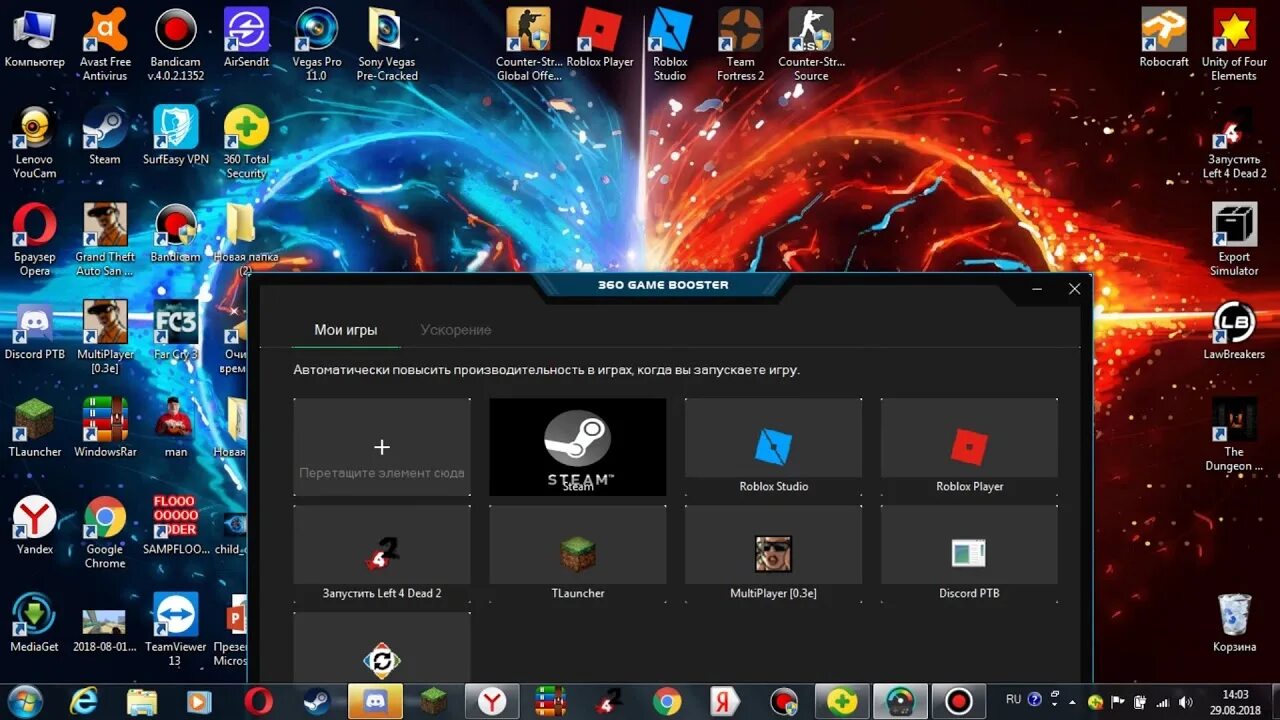1280x720 pixels.
Task: Select the Roblox Player desktop shortcut
Action: coord(600,40)
